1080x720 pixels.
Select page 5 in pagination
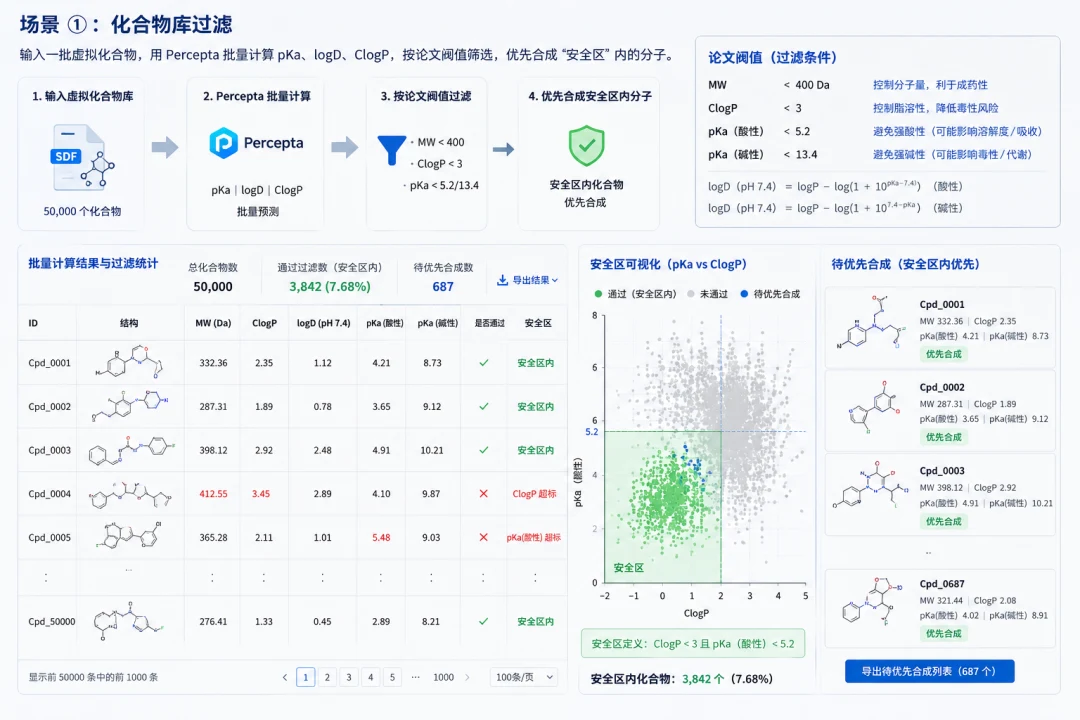(392, 677)
